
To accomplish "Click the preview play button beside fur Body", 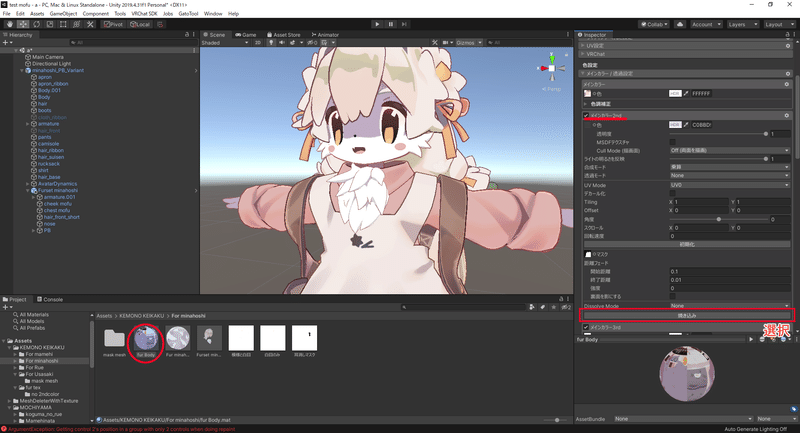I will pyautogui.click(x=751, y=339).
